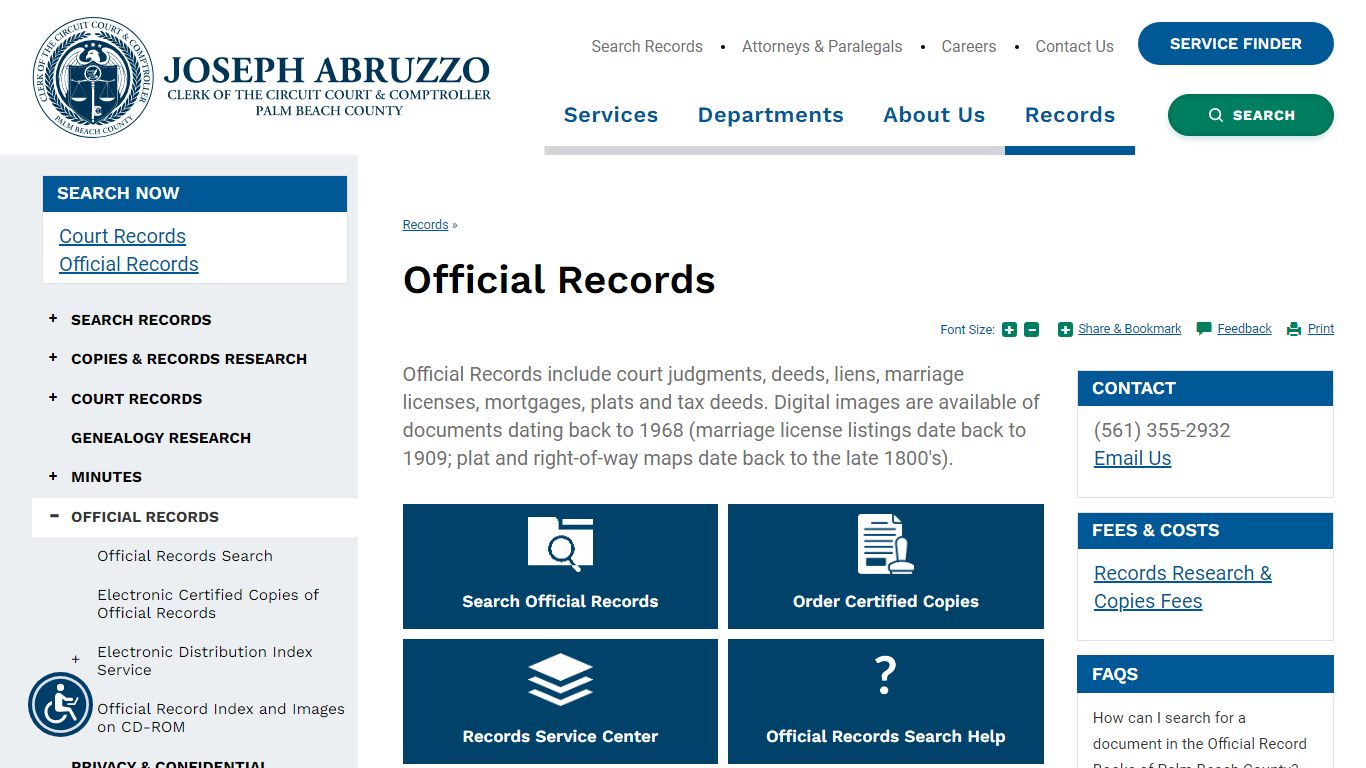The image size is (1366, 768).
Task: Open the accessibility wheelchair icon
Action: coord(60,705)
